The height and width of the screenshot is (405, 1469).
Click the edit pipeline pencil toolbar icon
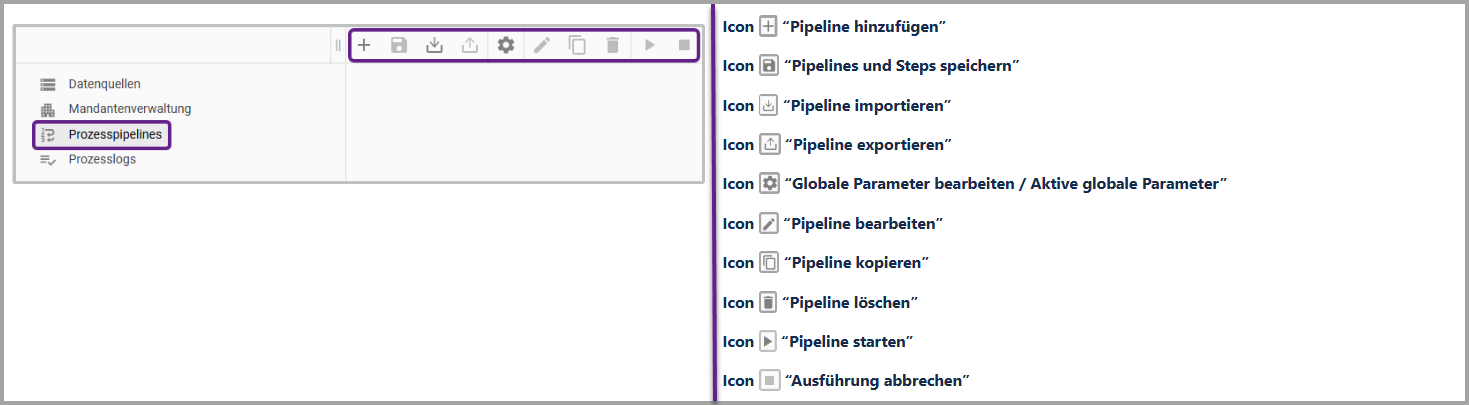click(x=541, y=45)
